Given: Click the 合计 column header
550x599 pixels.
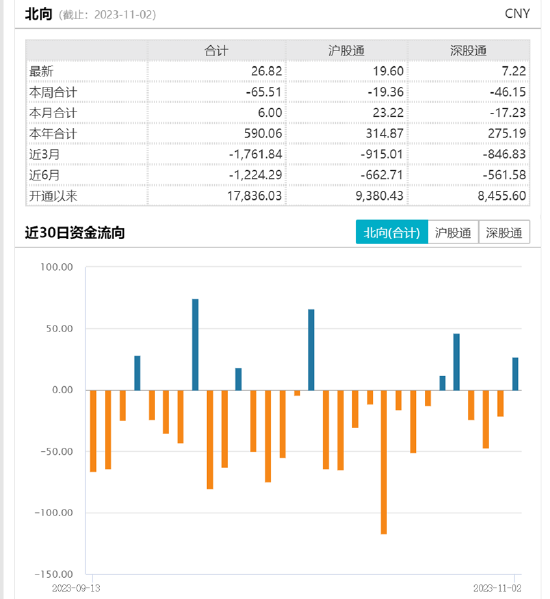Looking at the screenshot, I should pos(217,50).
